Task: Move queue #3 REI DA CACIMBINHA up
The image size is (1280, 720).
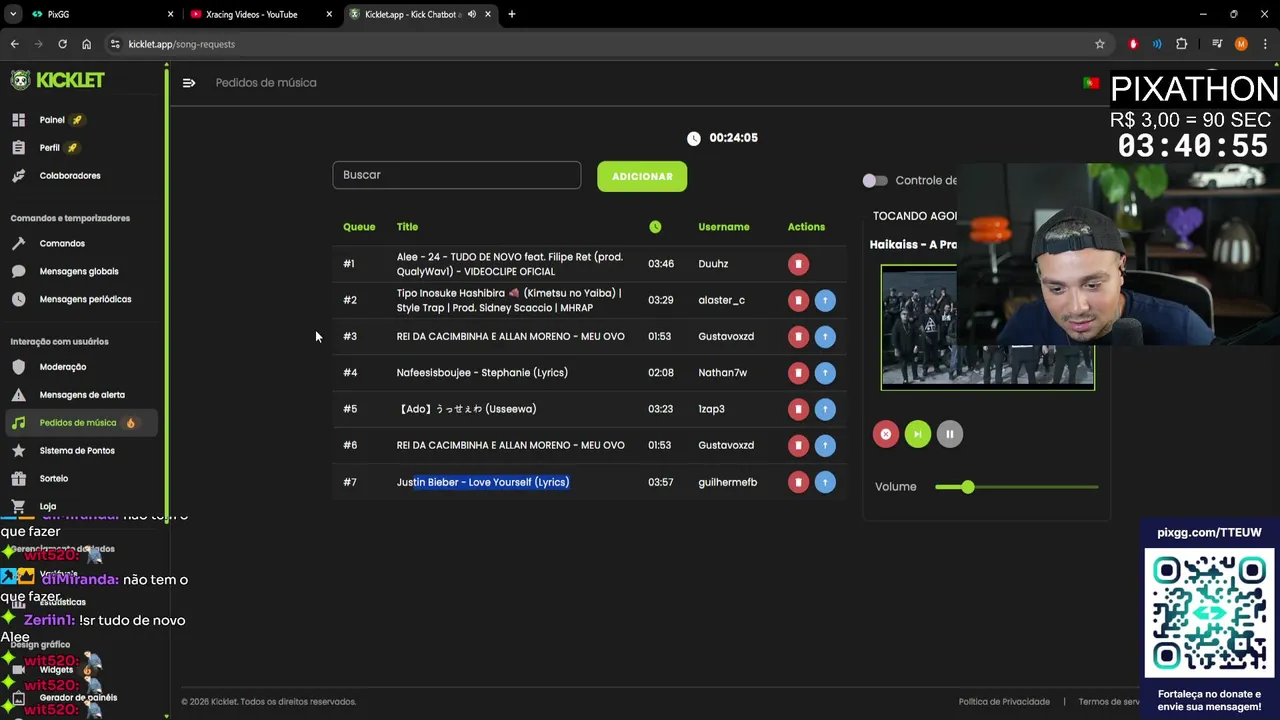Action: pyautogui.click(x=825, y=337)
